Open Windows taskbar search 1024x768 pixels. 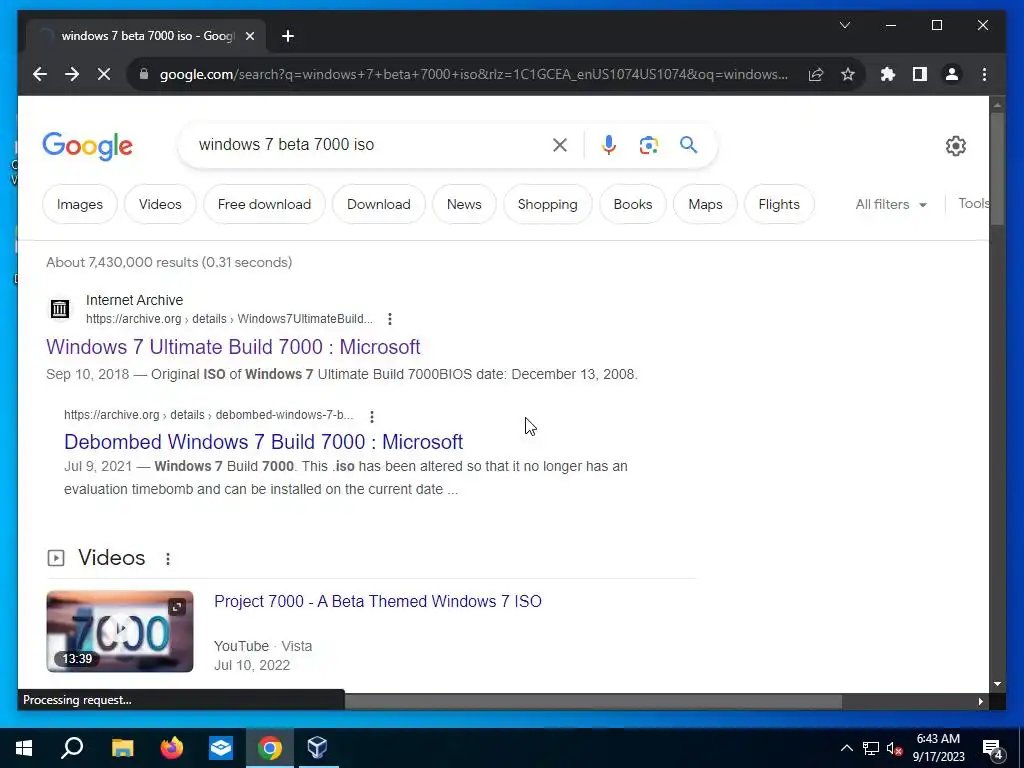click(x=72, y=748)
